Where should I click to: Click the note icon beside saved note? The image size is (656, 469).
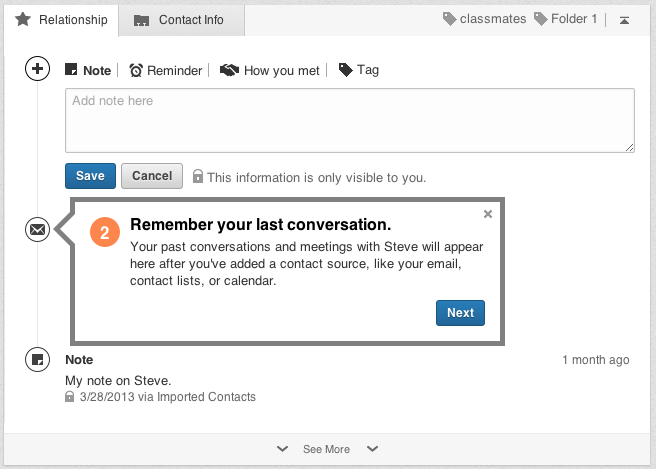tap(37, 358)
